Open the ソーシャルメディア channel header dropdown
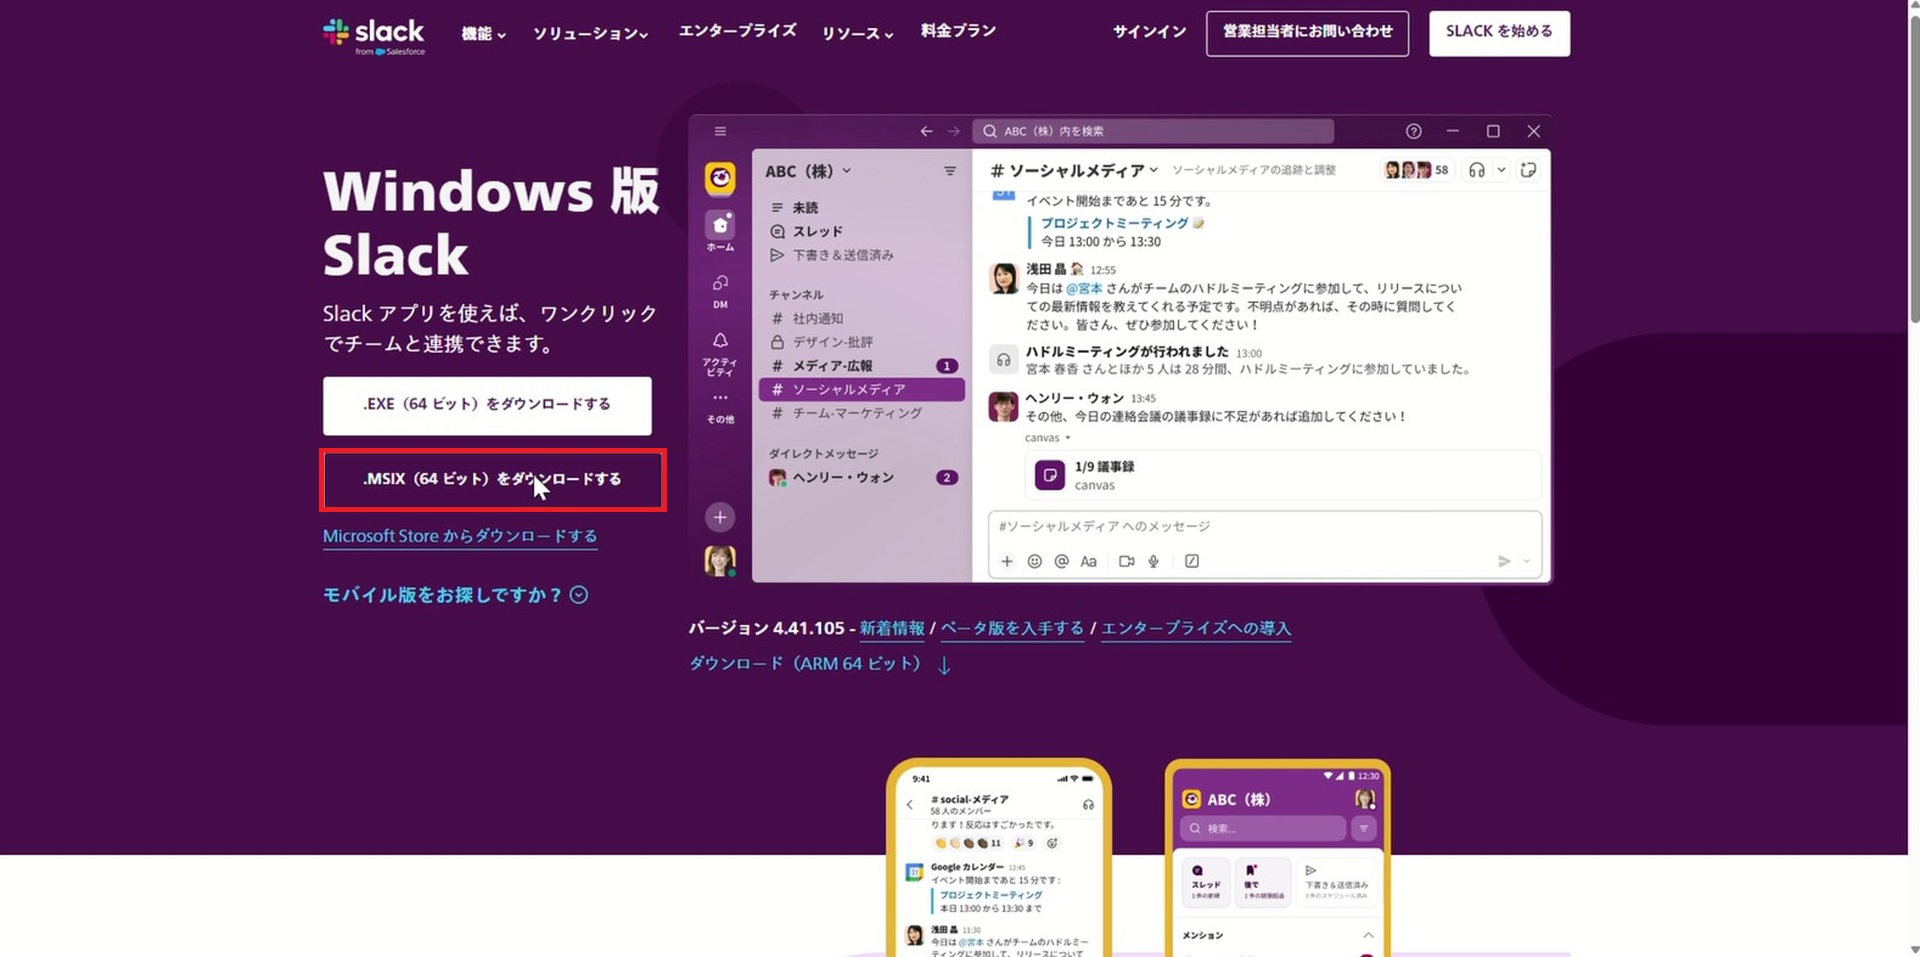 1074,170
